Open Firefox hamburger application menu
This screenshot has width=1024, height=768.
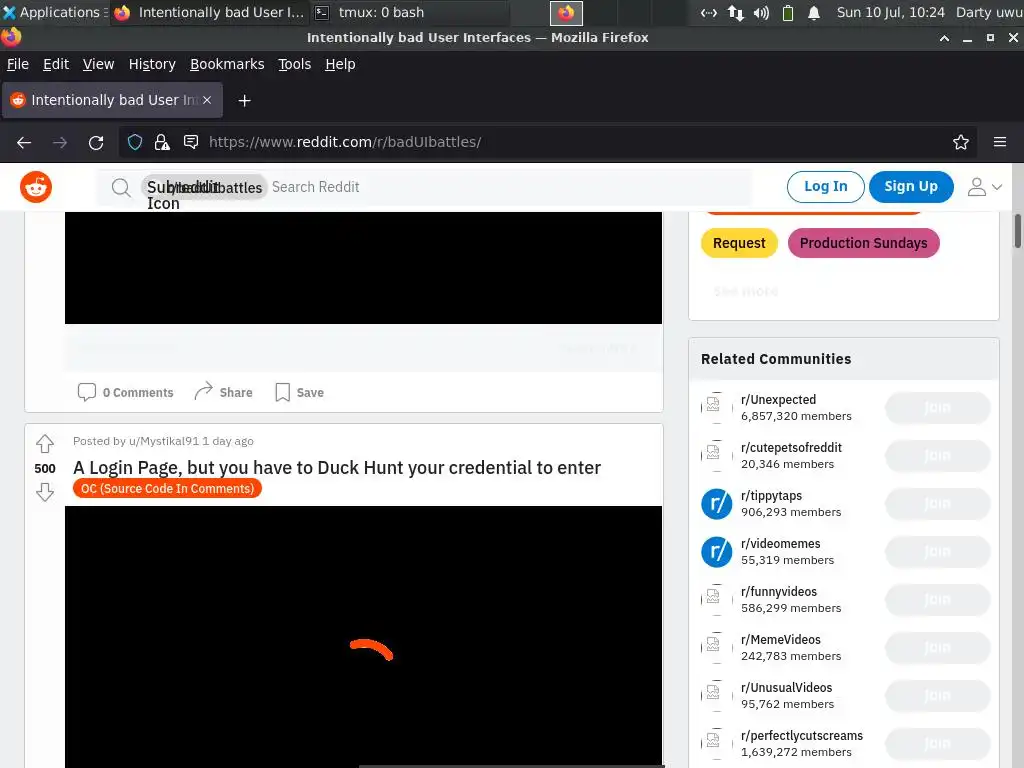(1000, 142)
